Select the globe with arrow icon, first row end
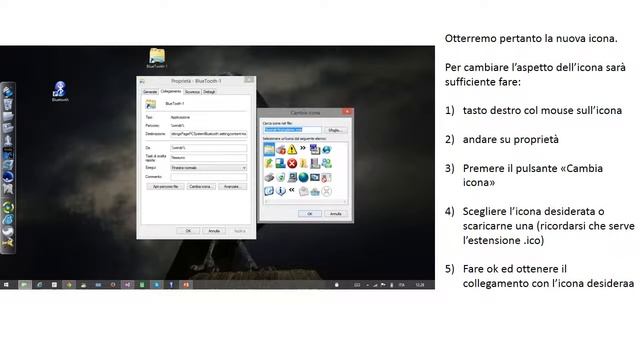The image size is (640, 360). coord(327,150)
